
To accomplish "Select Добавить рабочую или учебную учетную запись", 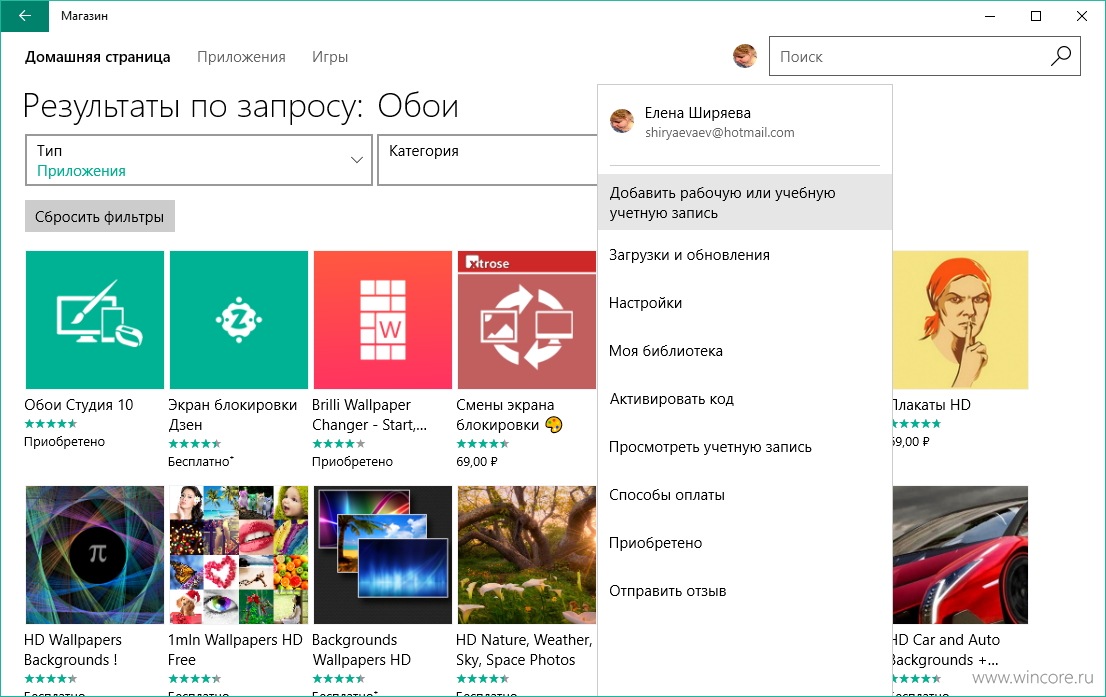I will [x=745, y=202].
